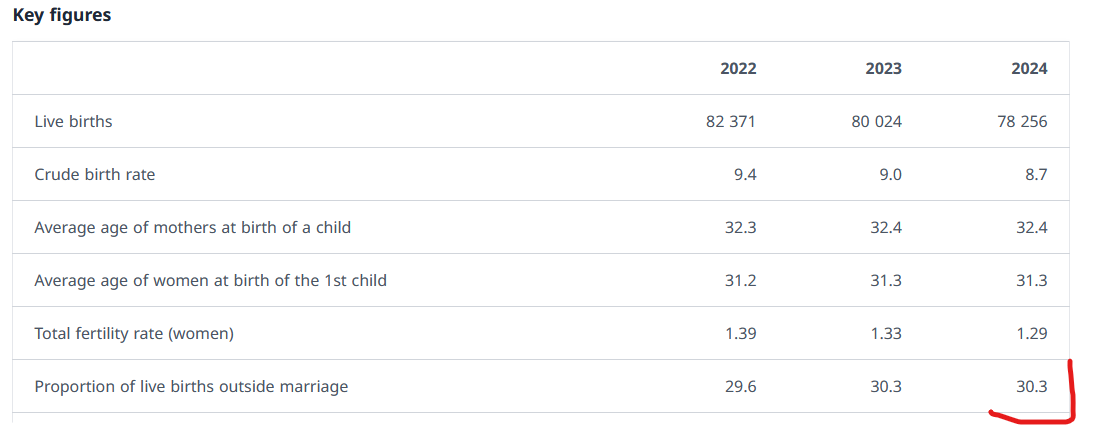Select 'Average age of women at 1st child' label

click(210, 280)
